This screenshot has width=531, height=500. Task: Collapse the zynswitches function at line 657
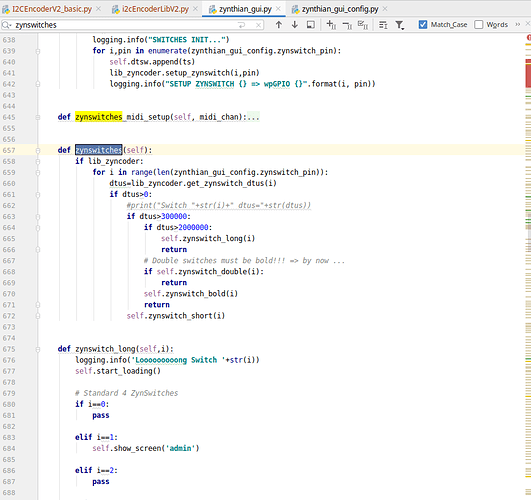(x=38, y=150)
